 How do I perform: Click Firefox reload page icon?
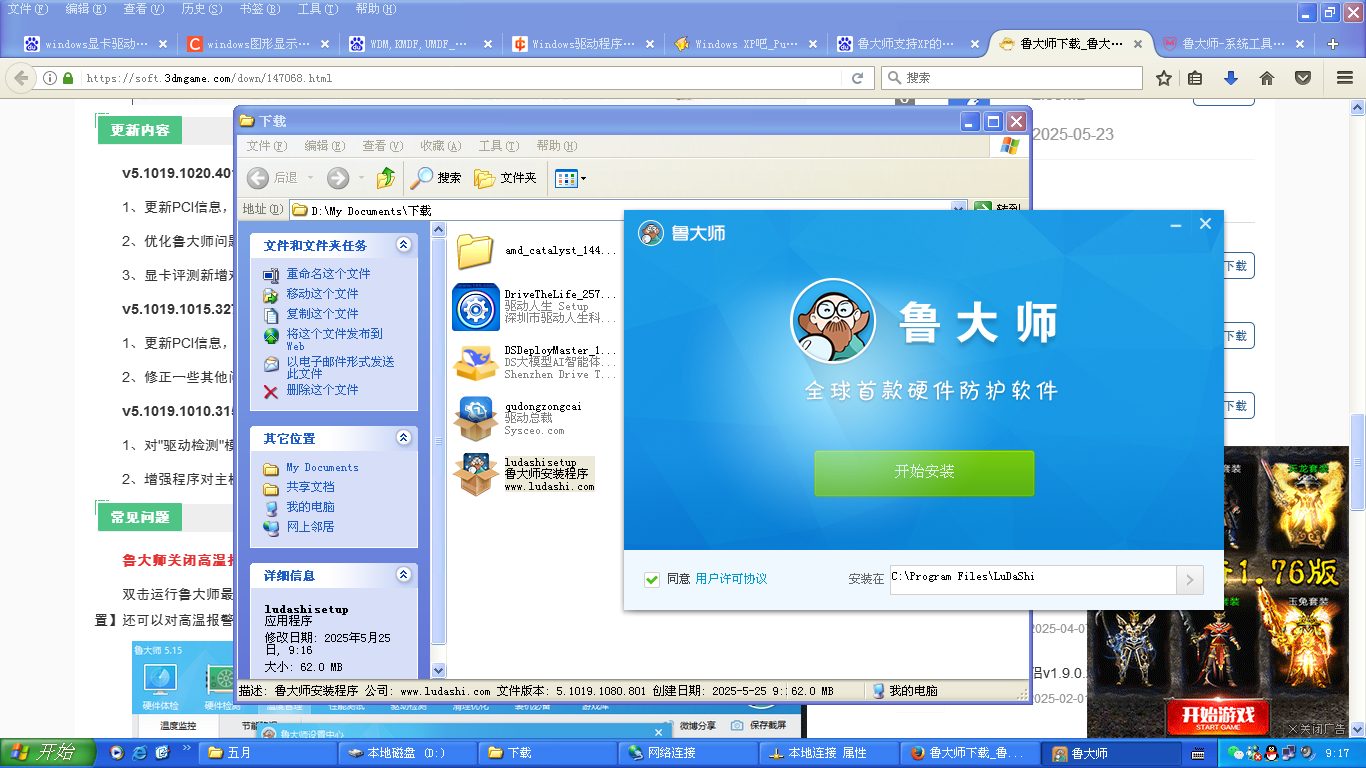(x=857, y=78)
